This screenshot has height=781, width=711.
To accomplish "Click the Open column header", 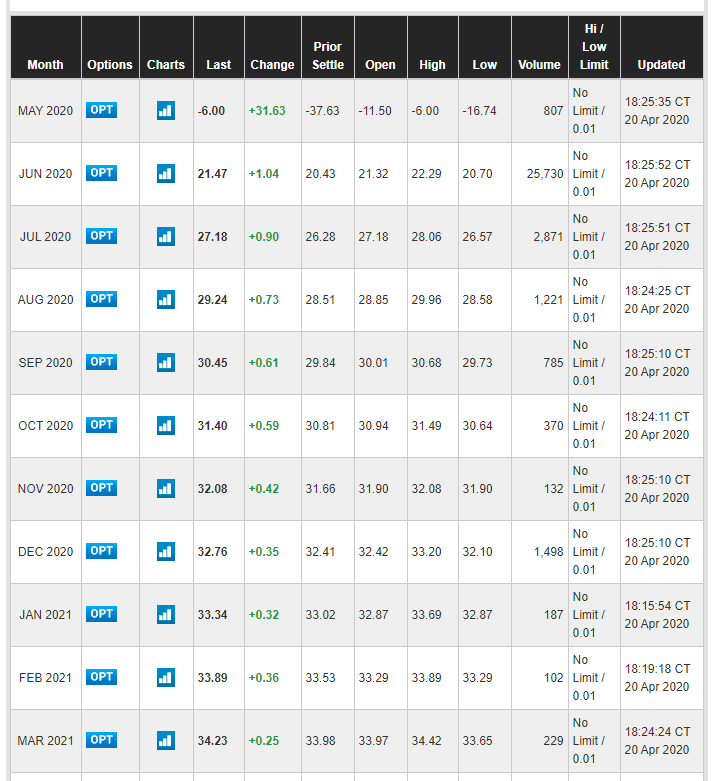I will click(x=381, y=47).
